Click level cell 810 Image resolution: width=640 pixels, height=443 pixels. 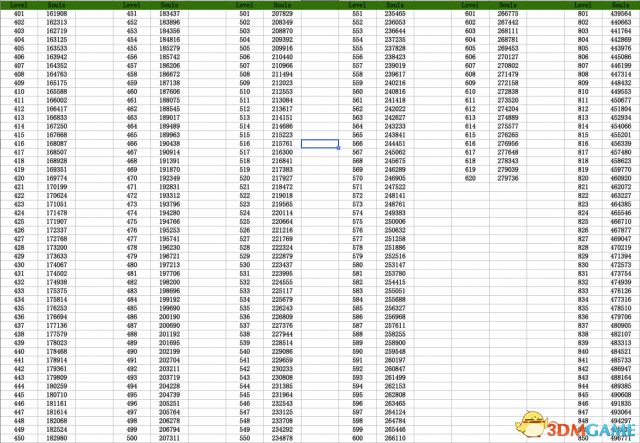pos(583,92)
